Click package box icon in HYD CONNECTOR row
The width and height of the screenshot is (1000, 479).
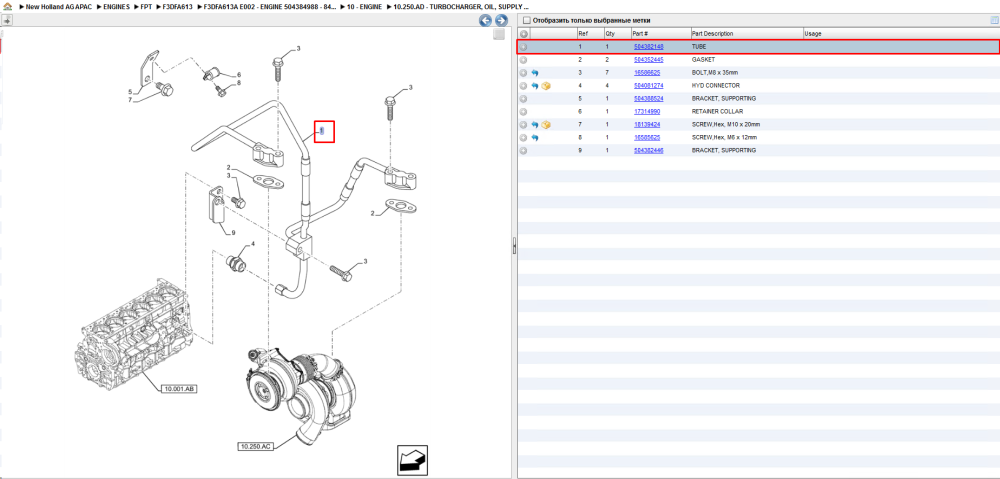(x=546, y=85)
